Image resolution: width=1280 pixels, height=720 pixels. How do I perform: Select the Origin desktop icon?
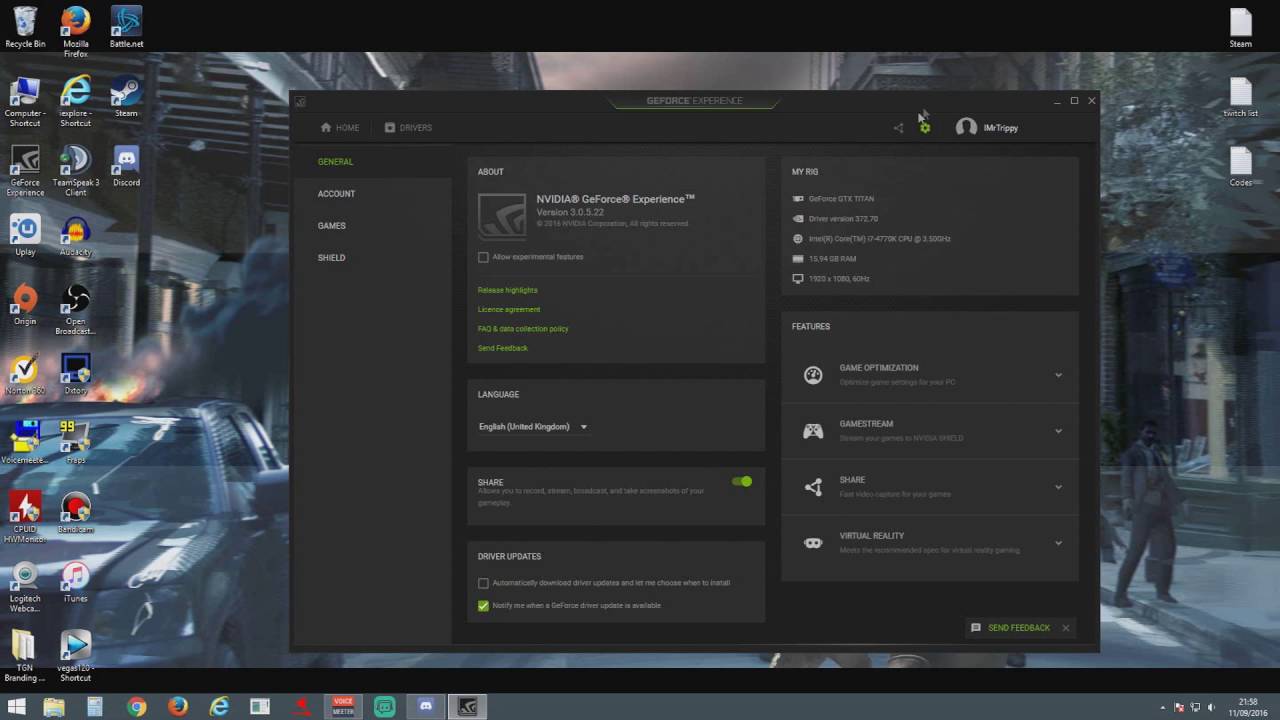25,304
